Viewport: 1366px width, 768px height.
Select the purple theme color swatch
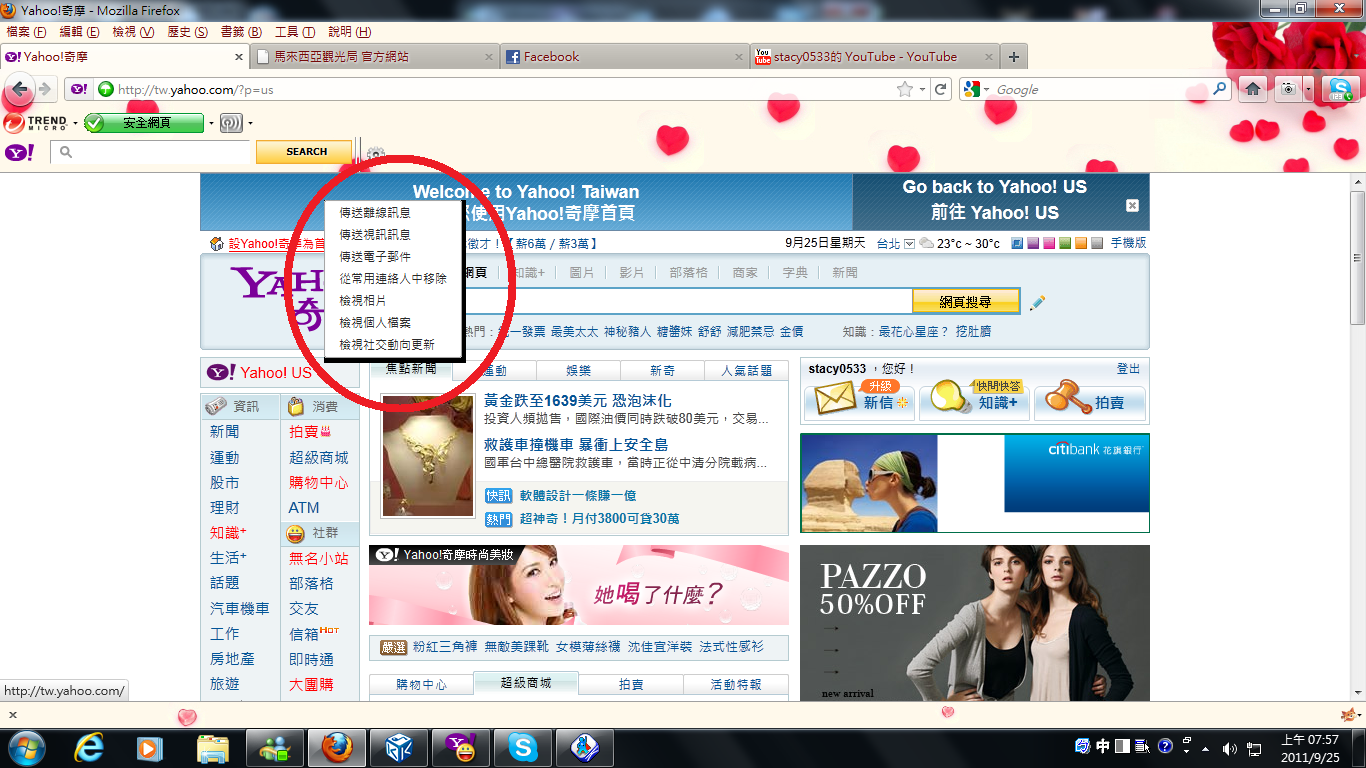(x=1033, y=243)
